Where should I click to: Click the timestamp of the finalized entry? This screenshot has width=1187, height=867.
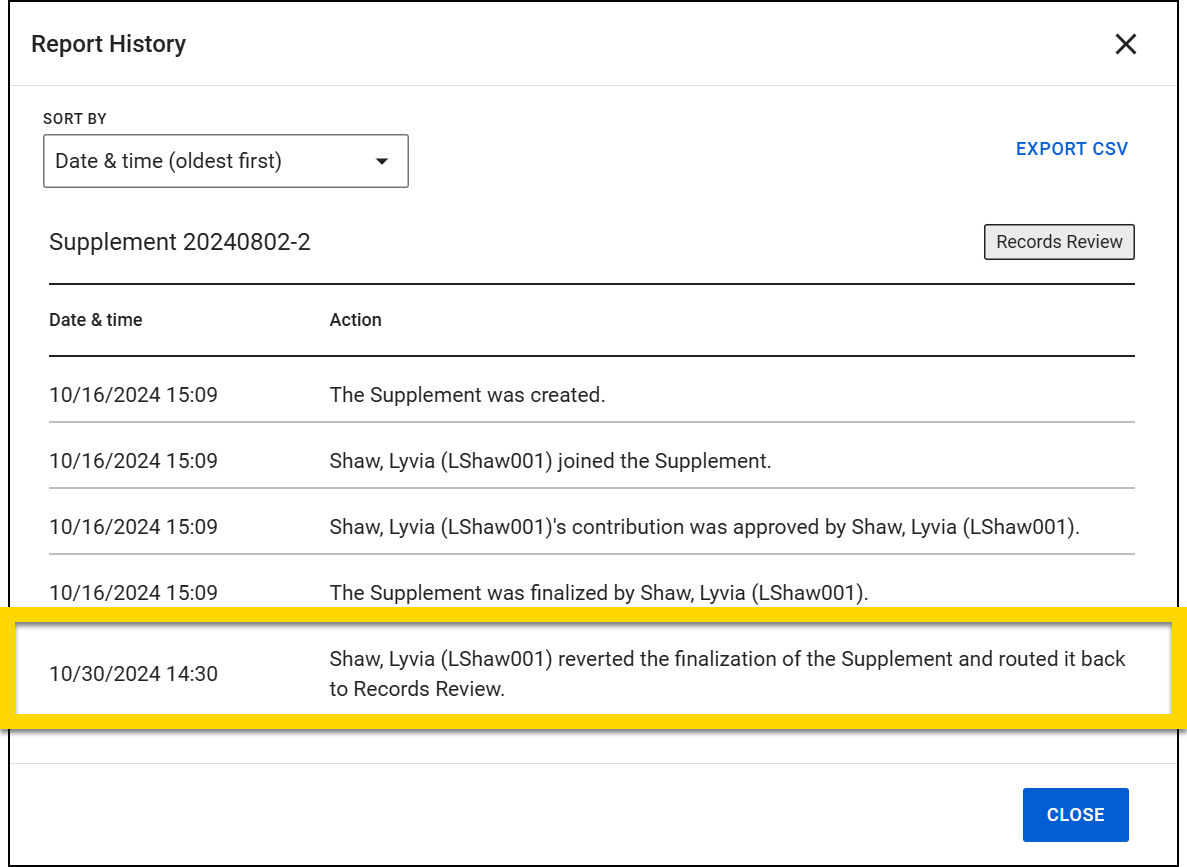point(133,593)
